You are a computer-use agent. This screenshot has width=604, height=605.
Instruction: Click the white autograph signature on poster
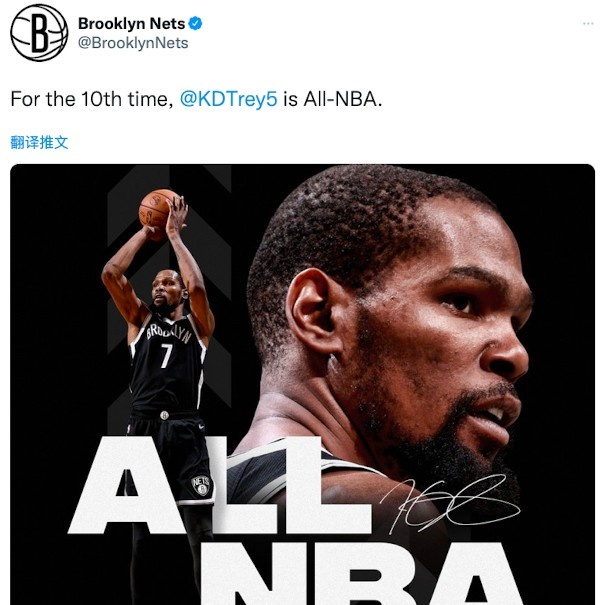[450, 502]
